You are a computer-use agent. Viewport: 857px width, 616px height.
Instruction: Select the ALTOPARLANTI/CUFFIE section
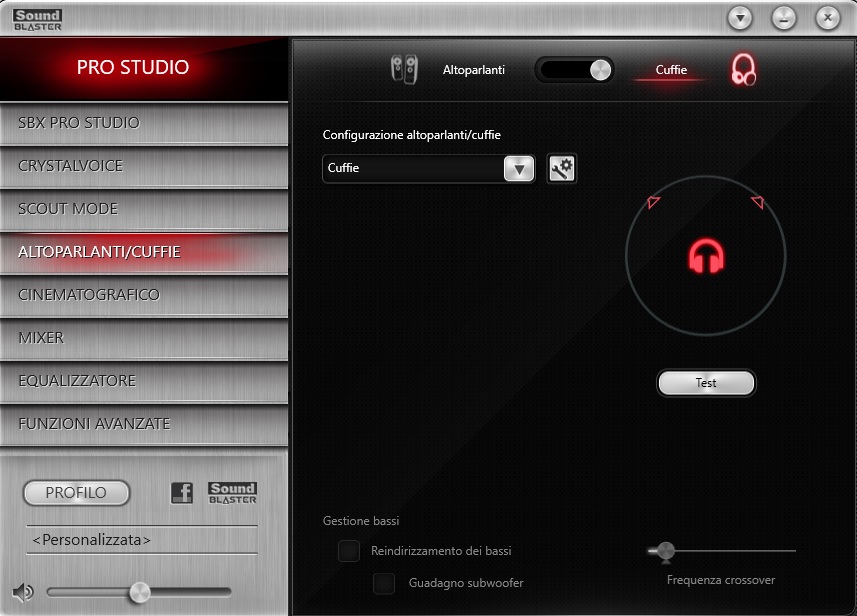pyautogui.click(x=144, y=252)
